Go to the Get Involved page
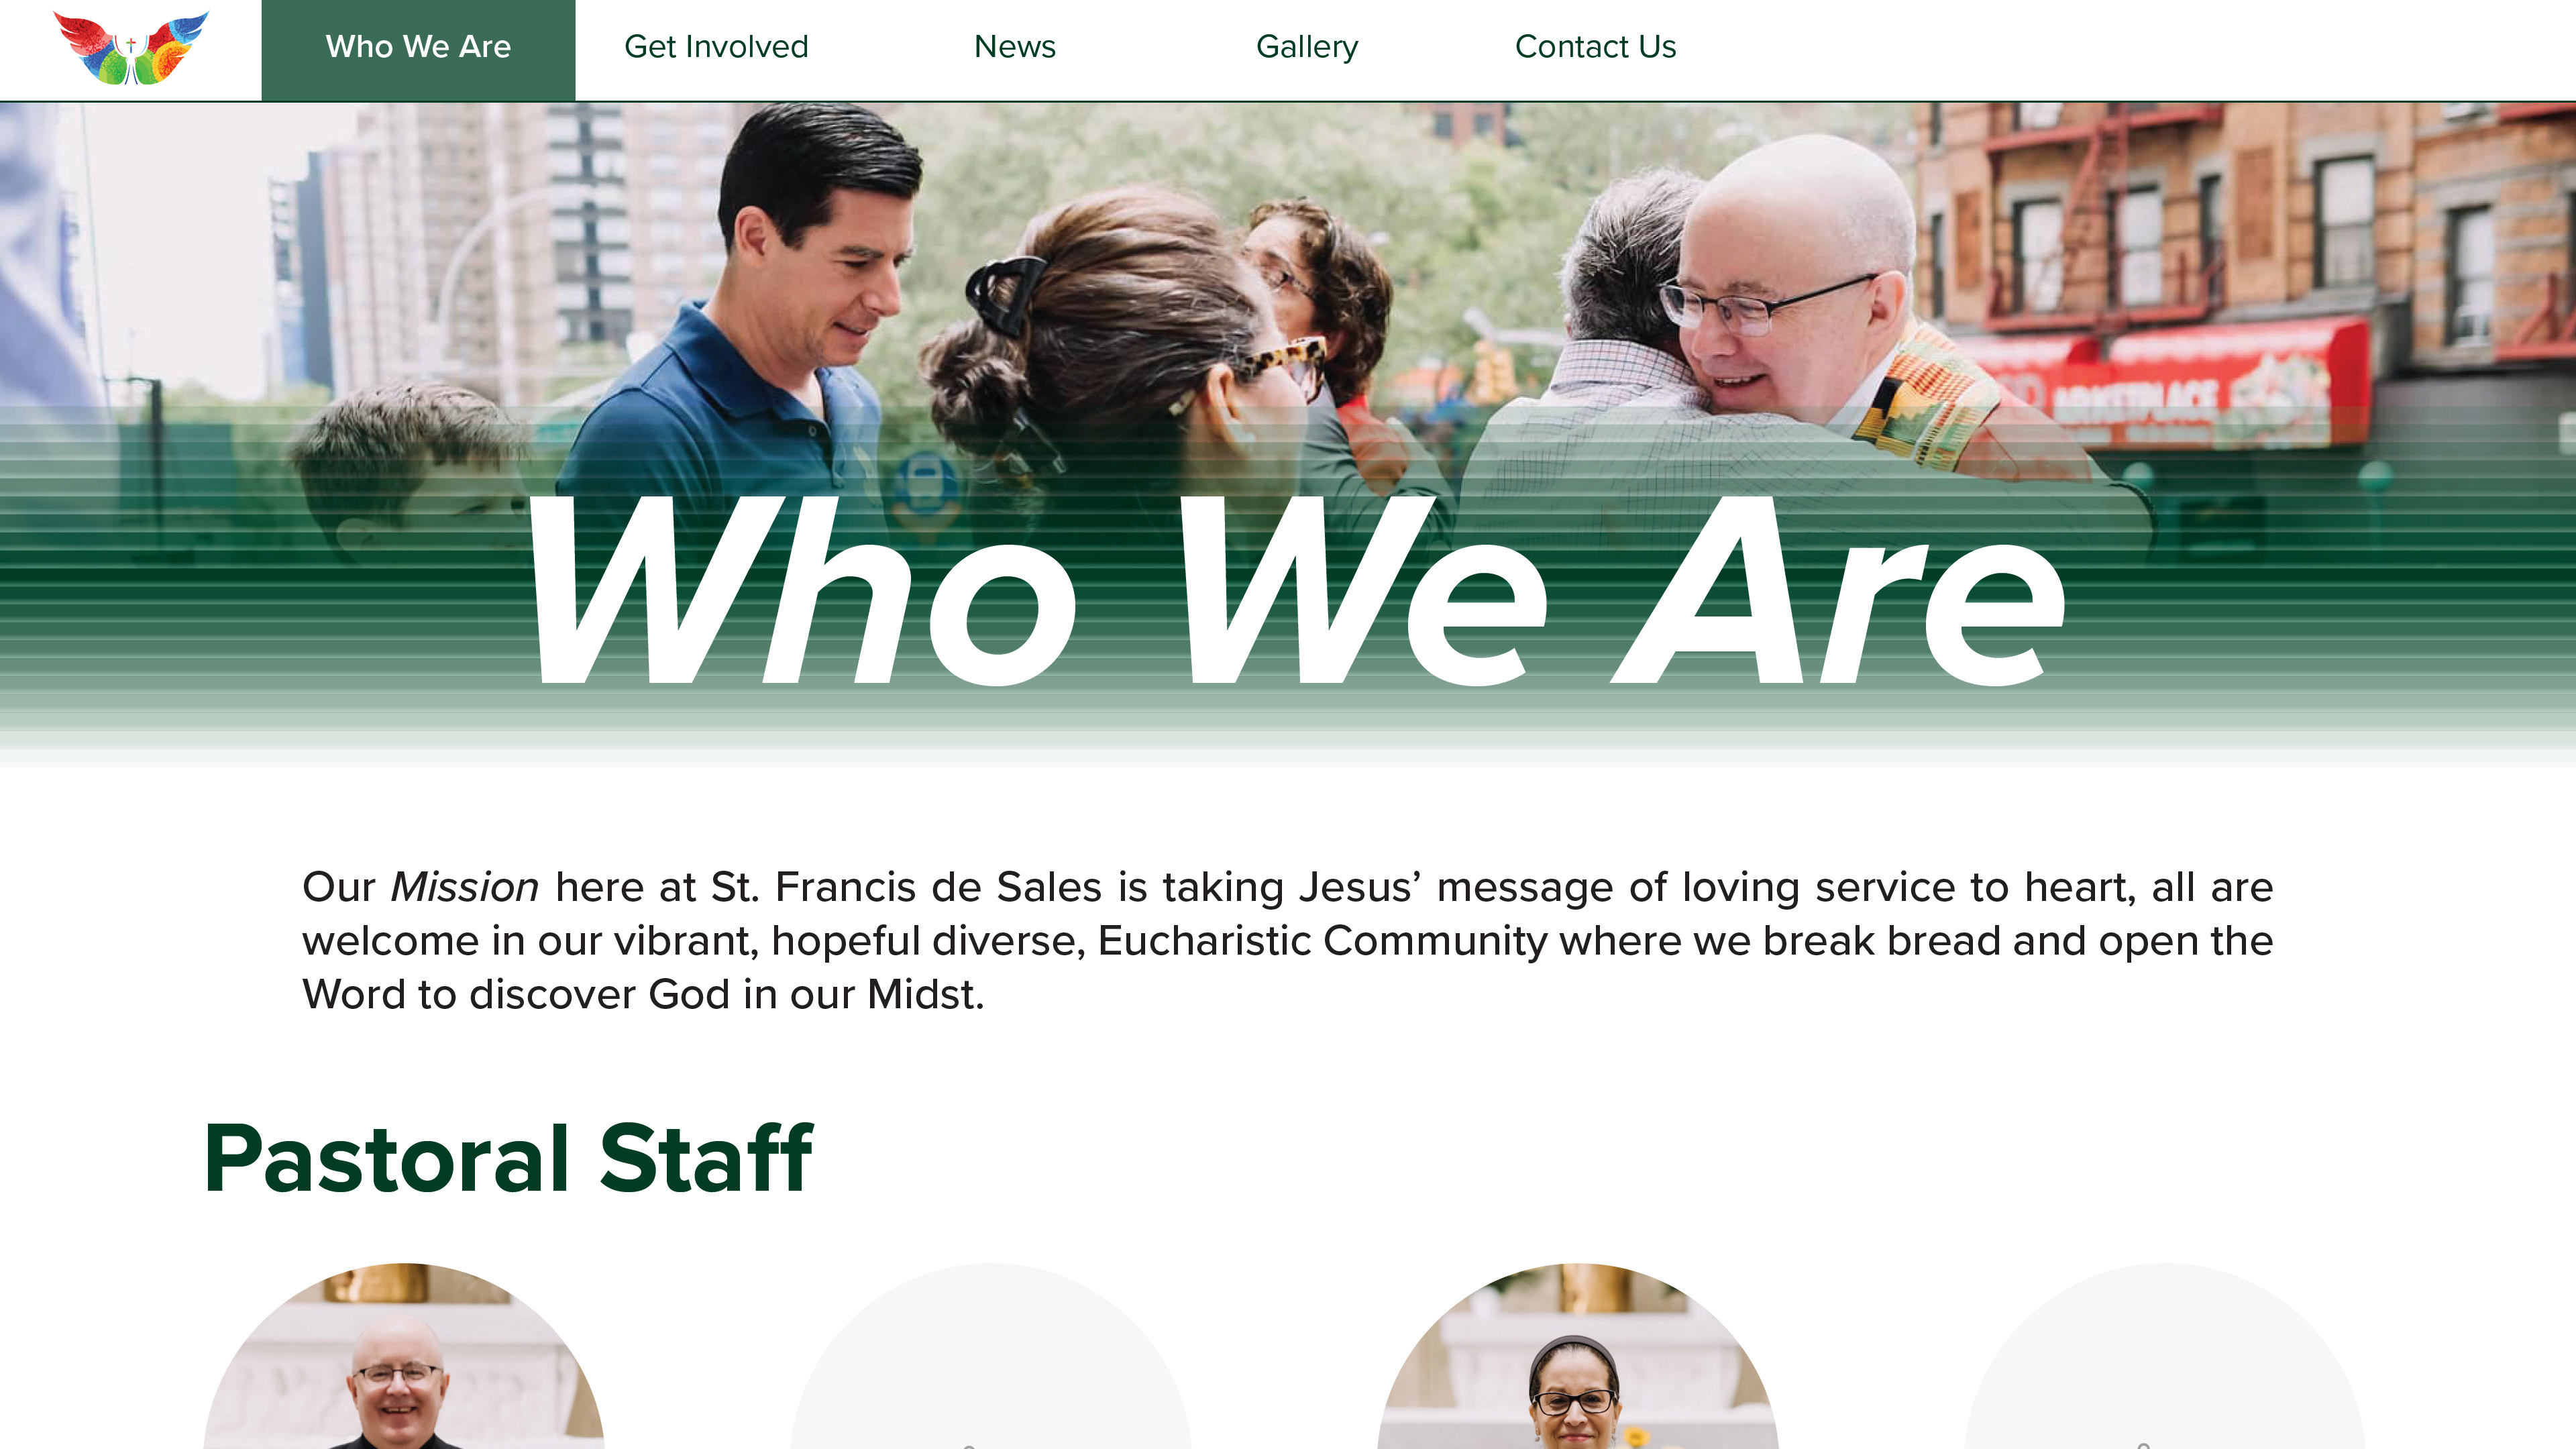 point(716,47)
